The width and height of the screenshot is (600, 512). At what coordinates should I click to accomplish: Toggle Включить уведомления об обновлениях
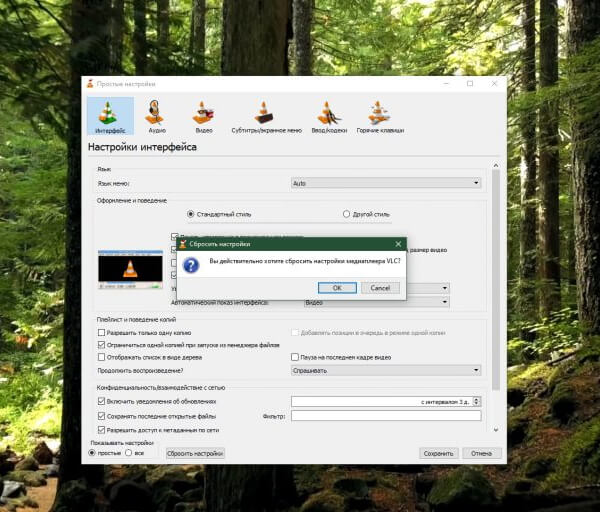pos(101,401)
